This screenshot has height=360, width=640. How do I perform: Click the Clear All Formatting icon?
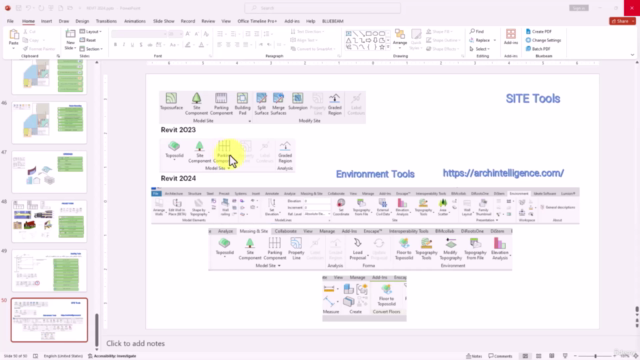206,34
